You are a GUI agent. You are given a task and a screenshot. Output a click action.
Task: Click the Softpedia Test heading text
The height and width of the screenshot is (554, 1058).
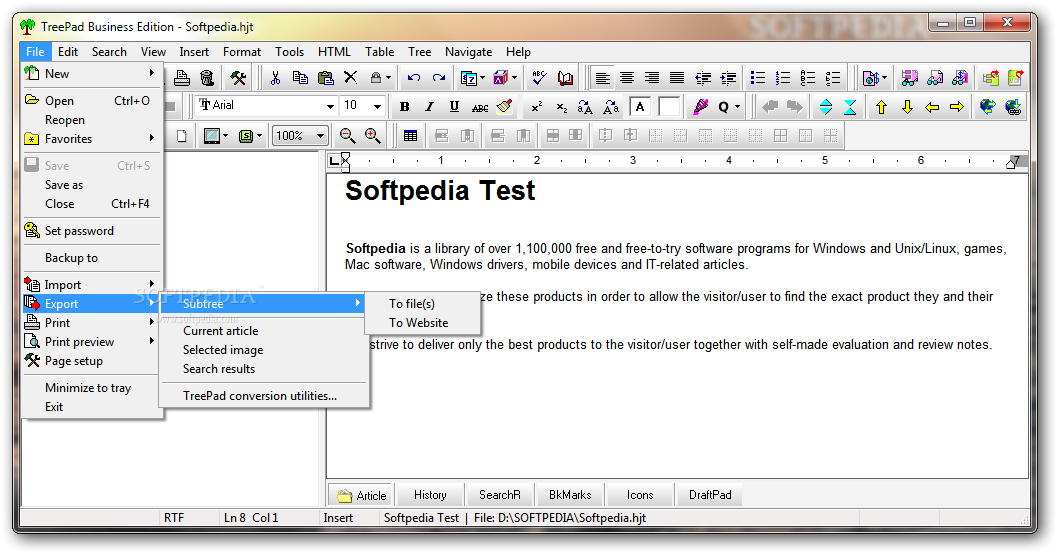(x=440, y=191)
